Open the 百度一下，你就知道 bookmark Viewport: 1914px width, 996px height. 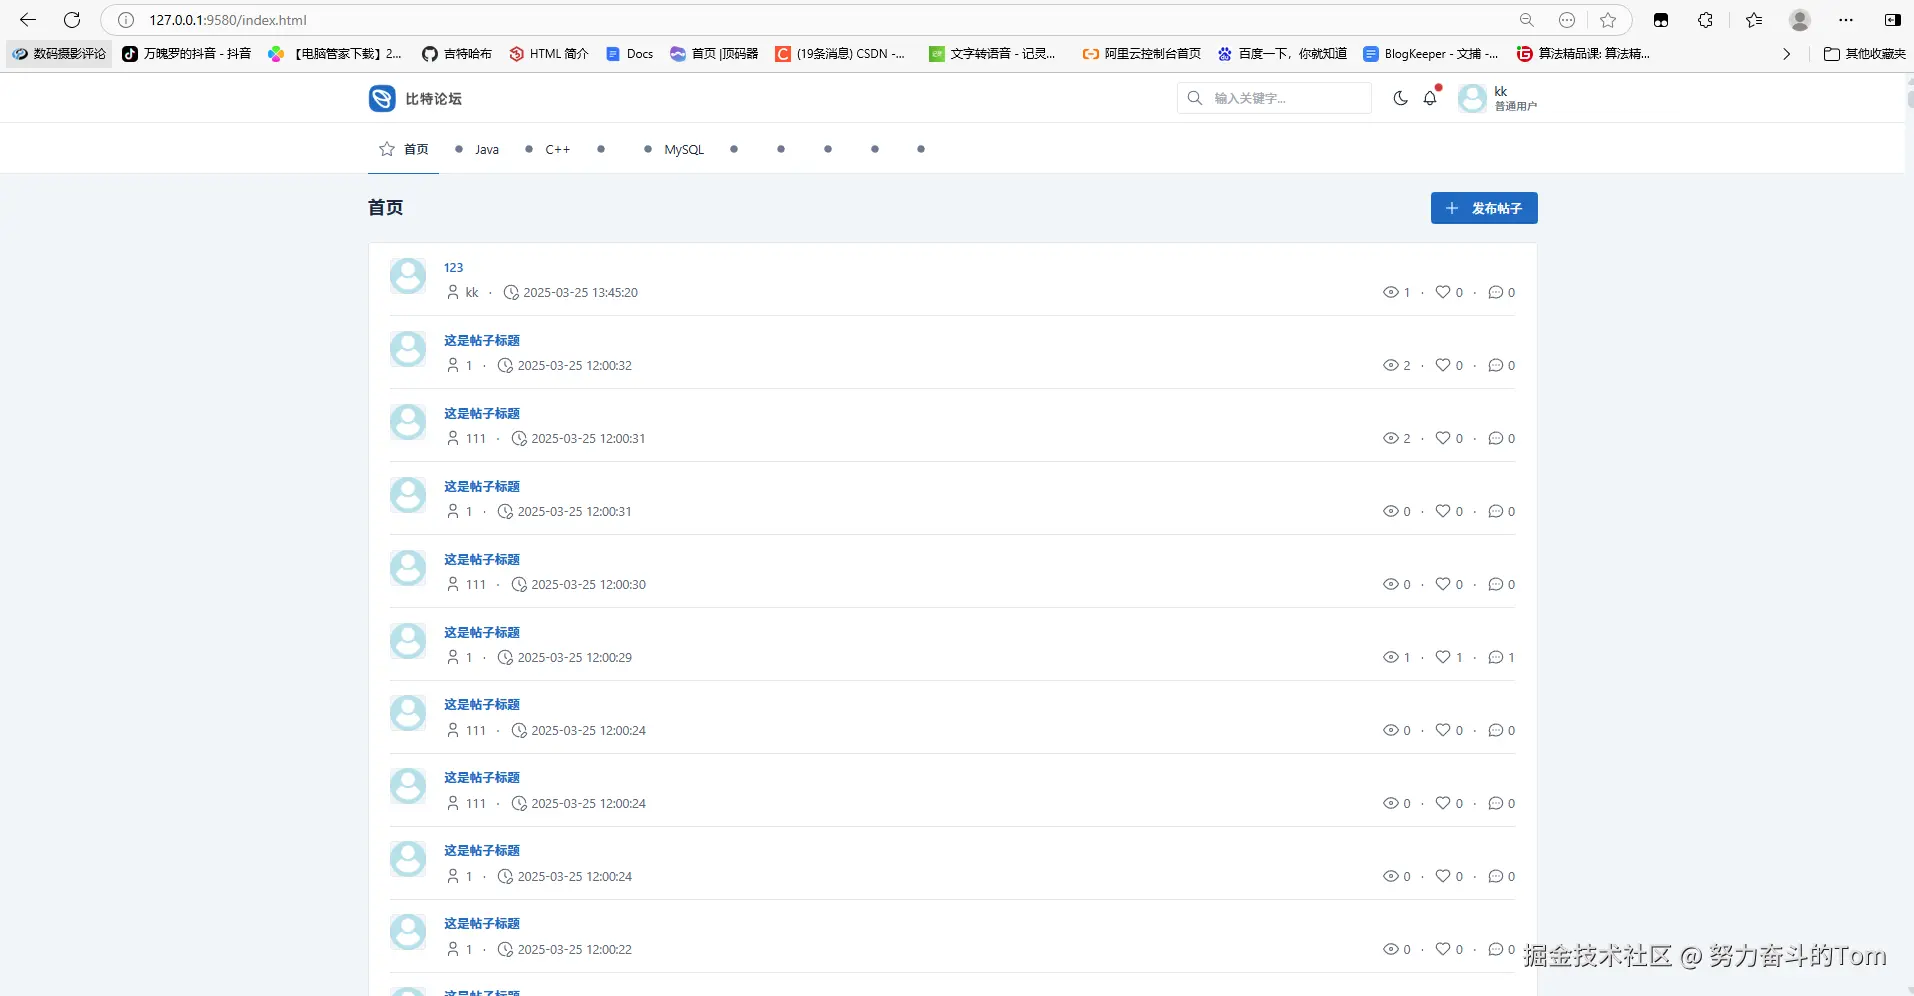click(1282, 54)
